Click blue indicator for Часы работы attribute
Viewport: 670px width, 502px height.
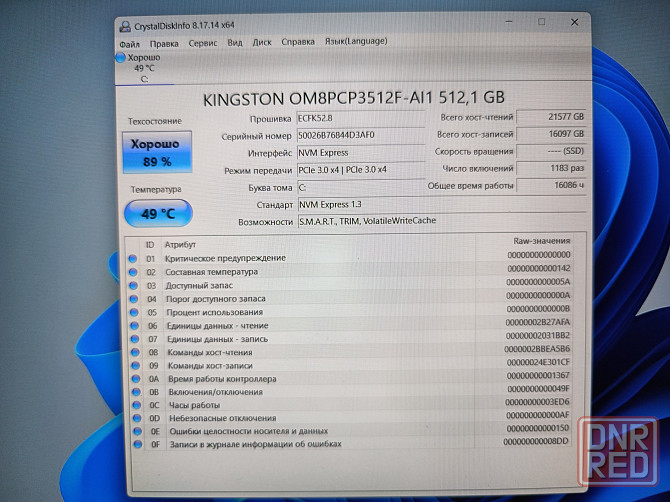click(x=133, y=405)
